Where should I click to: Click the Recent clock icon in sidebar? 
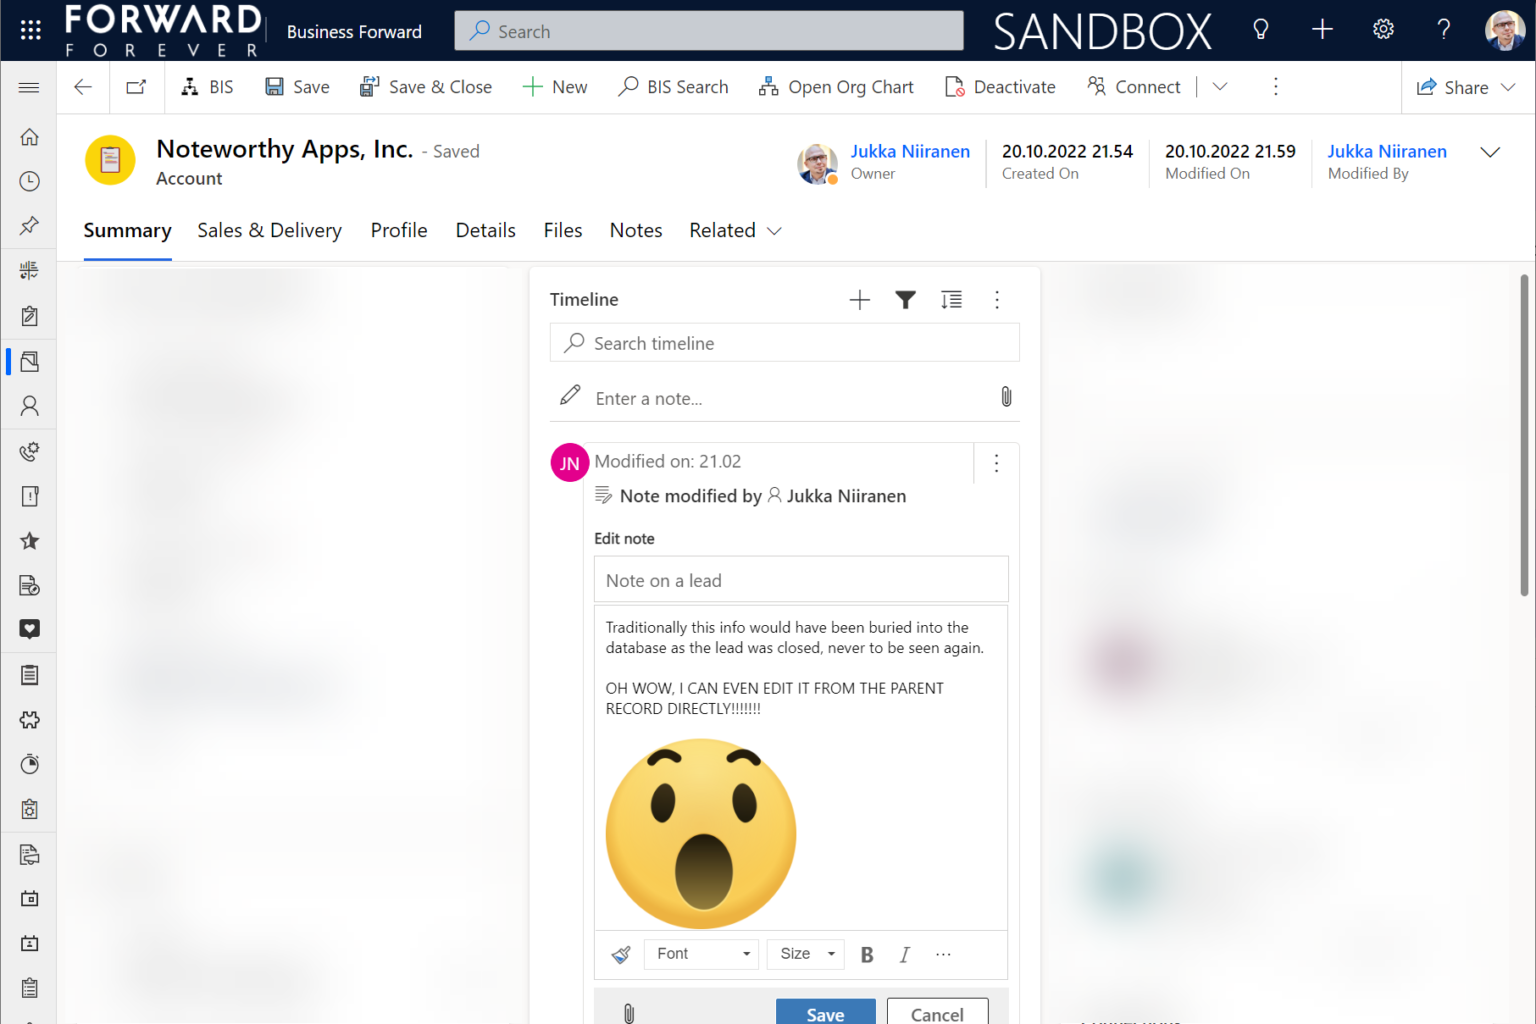[28, 181]
